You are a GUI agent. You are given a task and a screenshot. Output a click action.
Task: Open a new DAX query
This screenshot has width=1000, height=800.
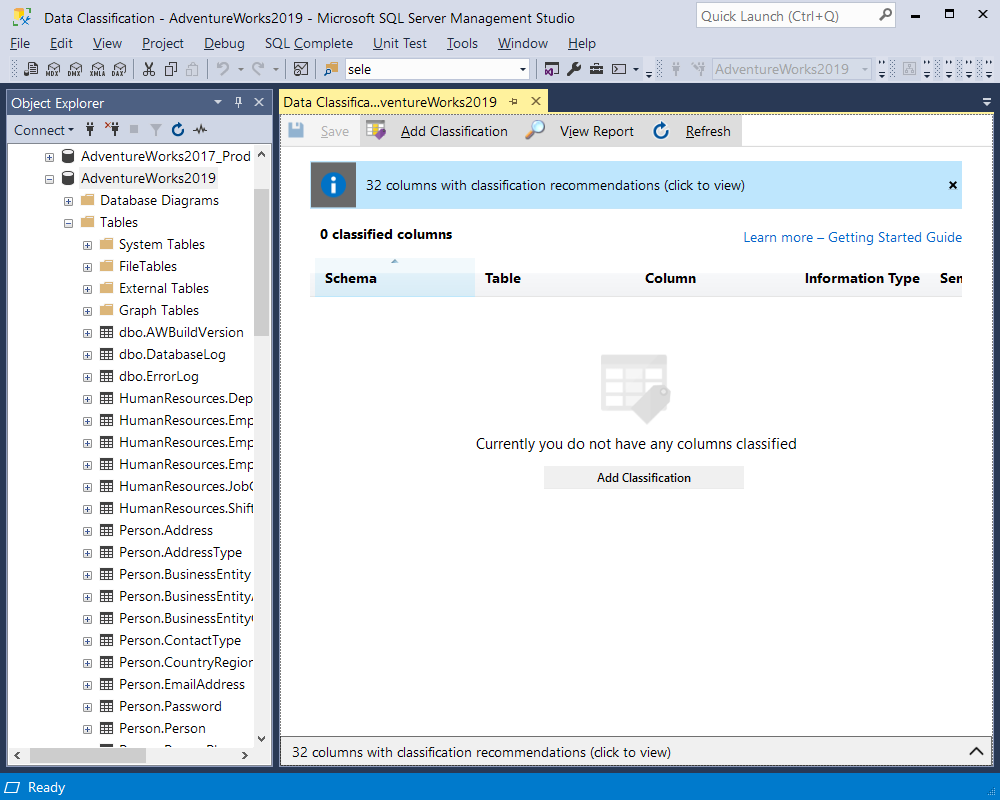119,69
